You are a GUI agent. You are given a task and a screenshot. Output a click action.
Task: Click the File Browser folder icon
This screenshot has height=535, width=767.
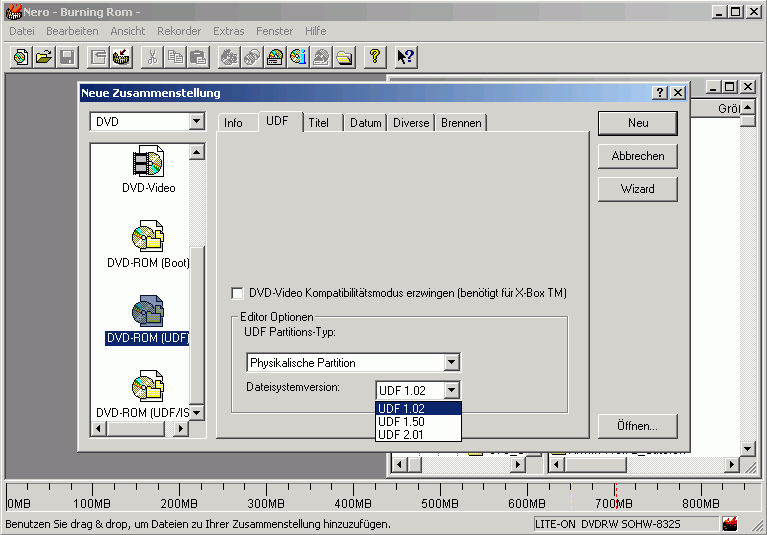coord(344,57)
